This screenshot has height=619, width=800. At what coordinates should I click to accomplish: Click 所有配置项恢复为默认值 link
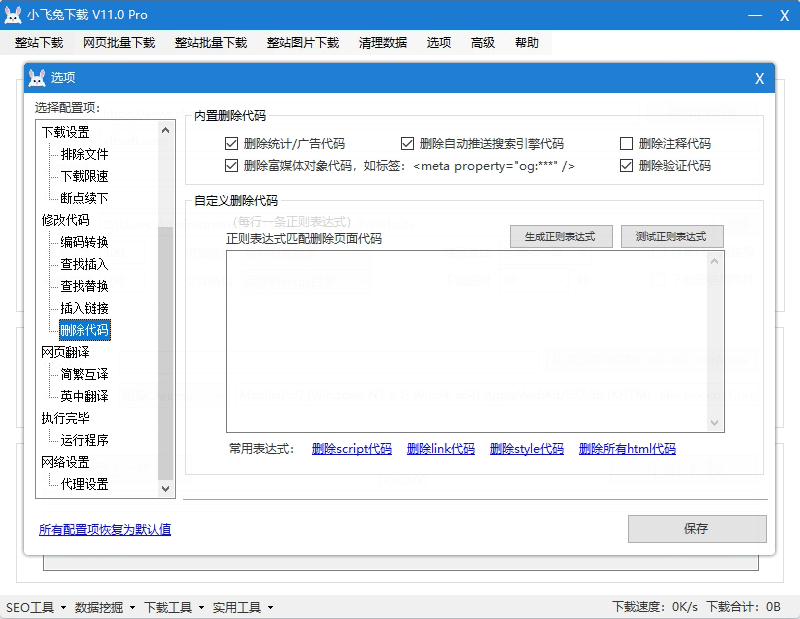pos(105,529)
